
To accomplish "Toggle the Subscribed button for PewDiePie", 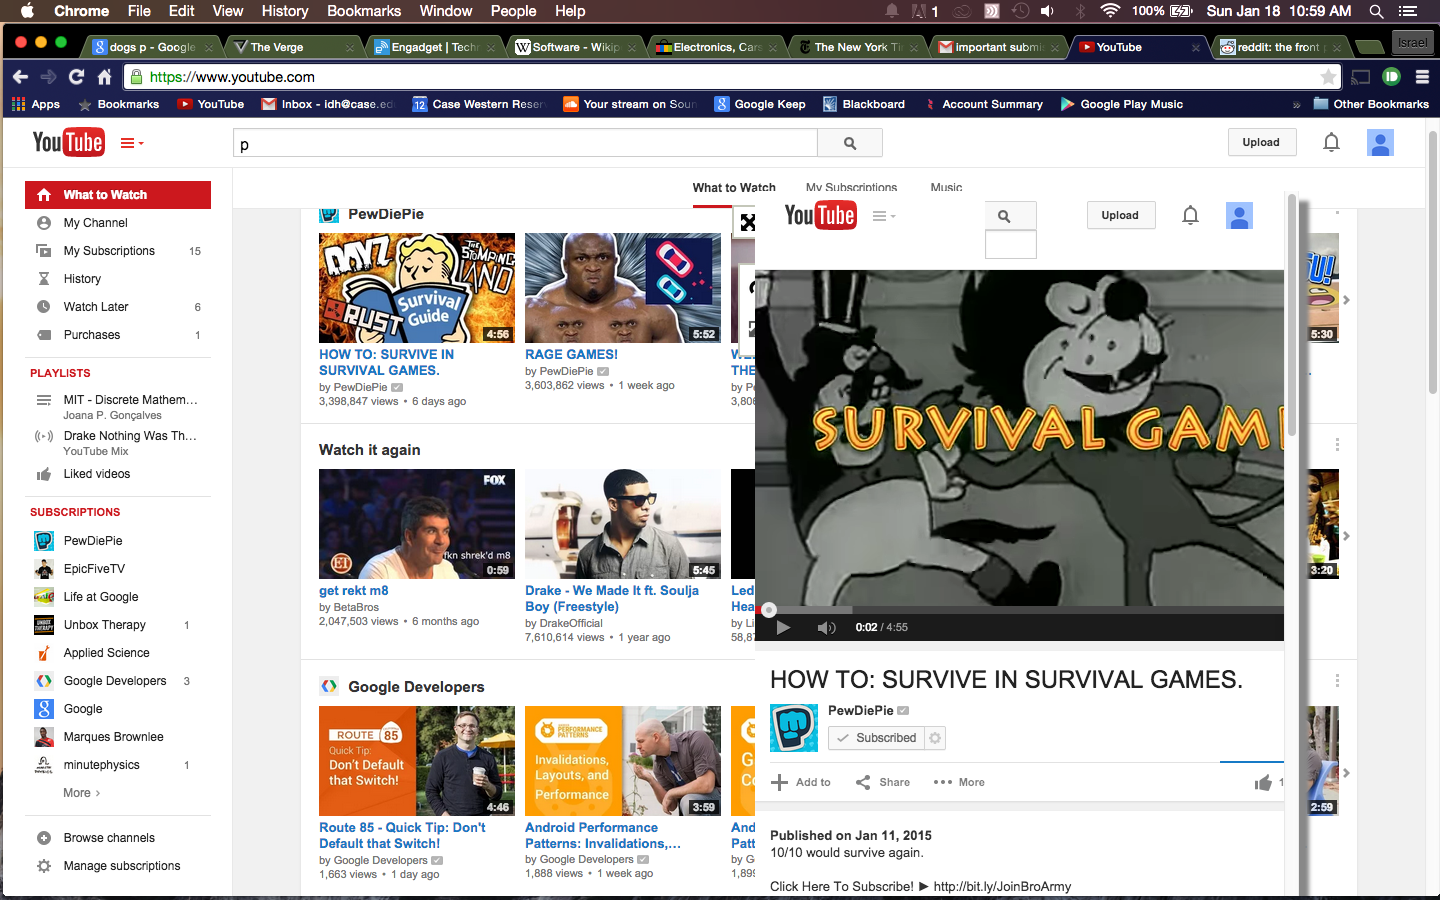I will point(876,738).
